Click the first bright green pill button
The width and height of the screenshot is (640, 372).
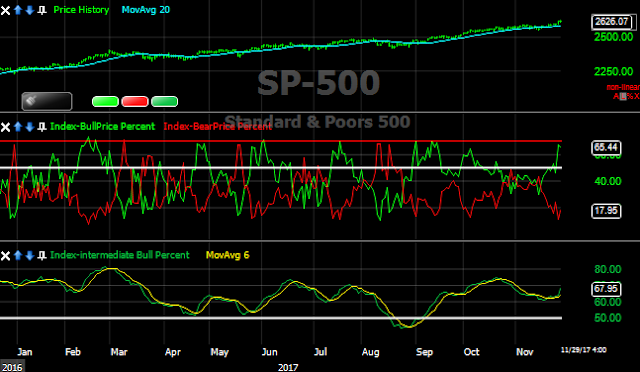(105, 101)
